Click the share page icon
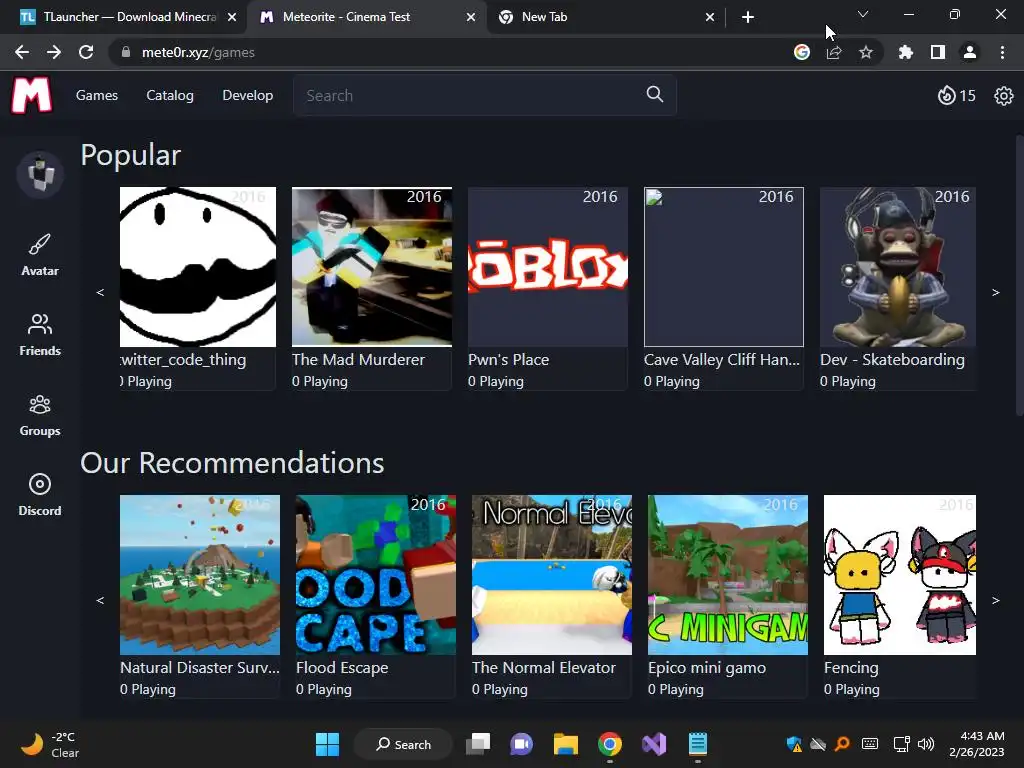Screen dimensions: 1024x768 (834, 52)
